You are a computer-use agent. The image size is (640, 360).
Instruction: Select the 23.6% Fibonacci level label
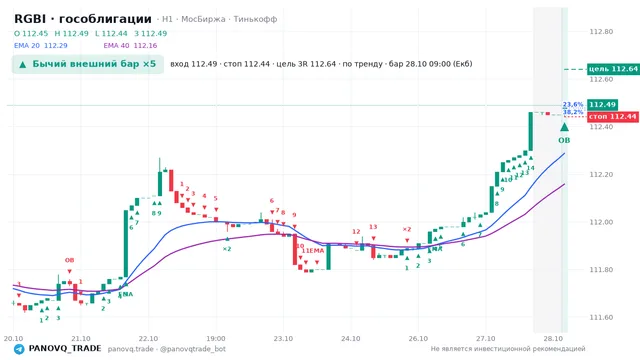(x=573, y=104)
